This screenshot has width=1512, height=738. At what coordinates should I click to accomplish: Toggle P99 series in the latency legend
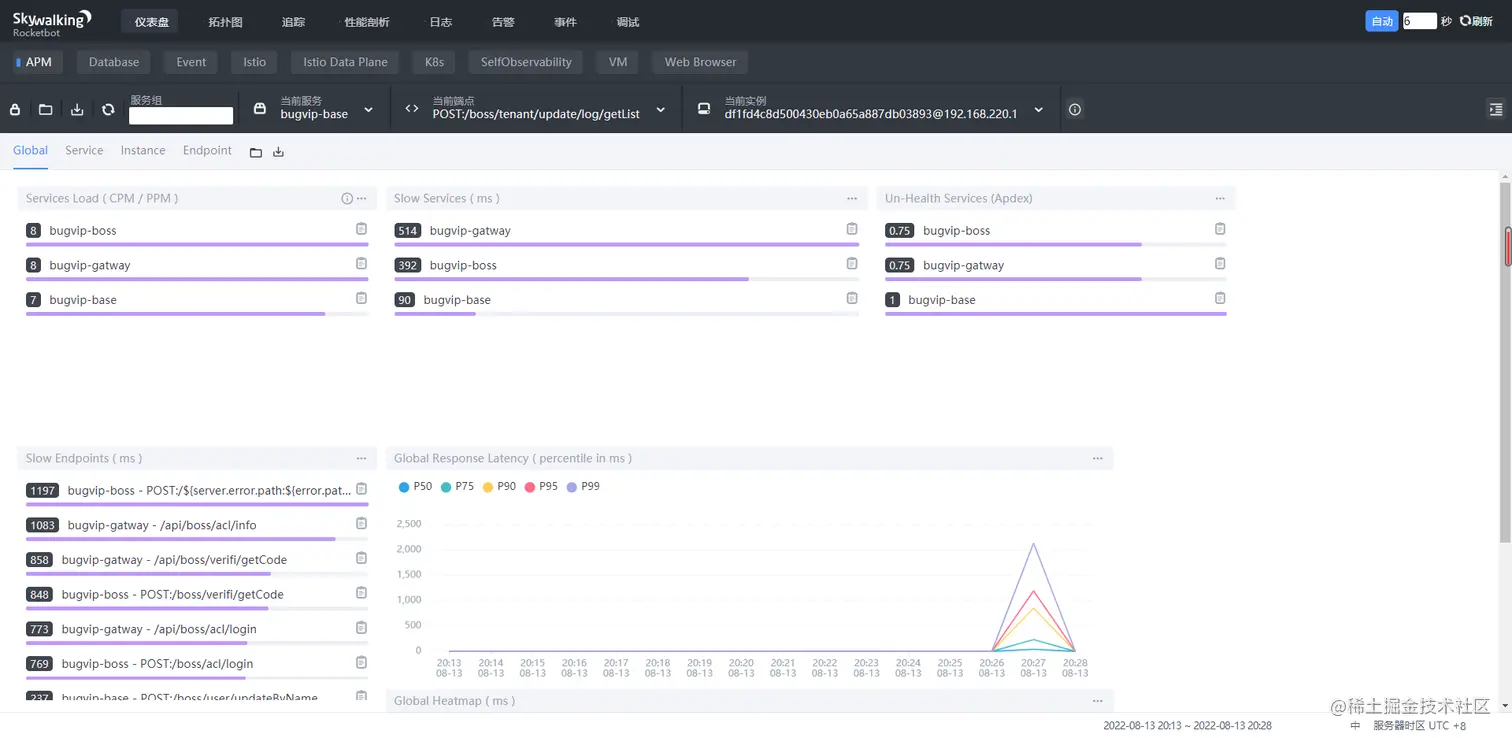click(583, 487)
